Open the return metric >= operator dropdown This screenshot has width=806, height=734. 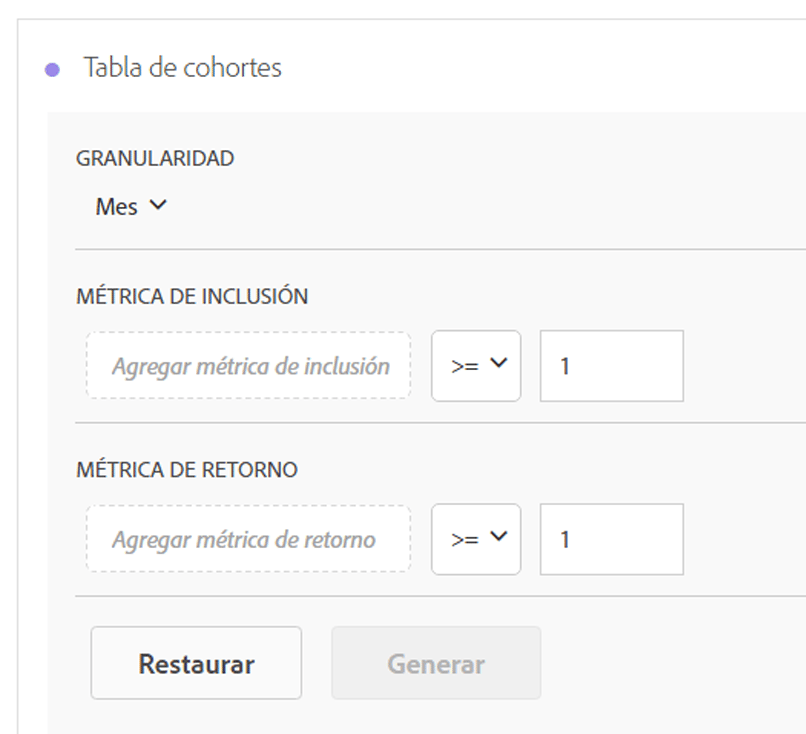point(476,539)
